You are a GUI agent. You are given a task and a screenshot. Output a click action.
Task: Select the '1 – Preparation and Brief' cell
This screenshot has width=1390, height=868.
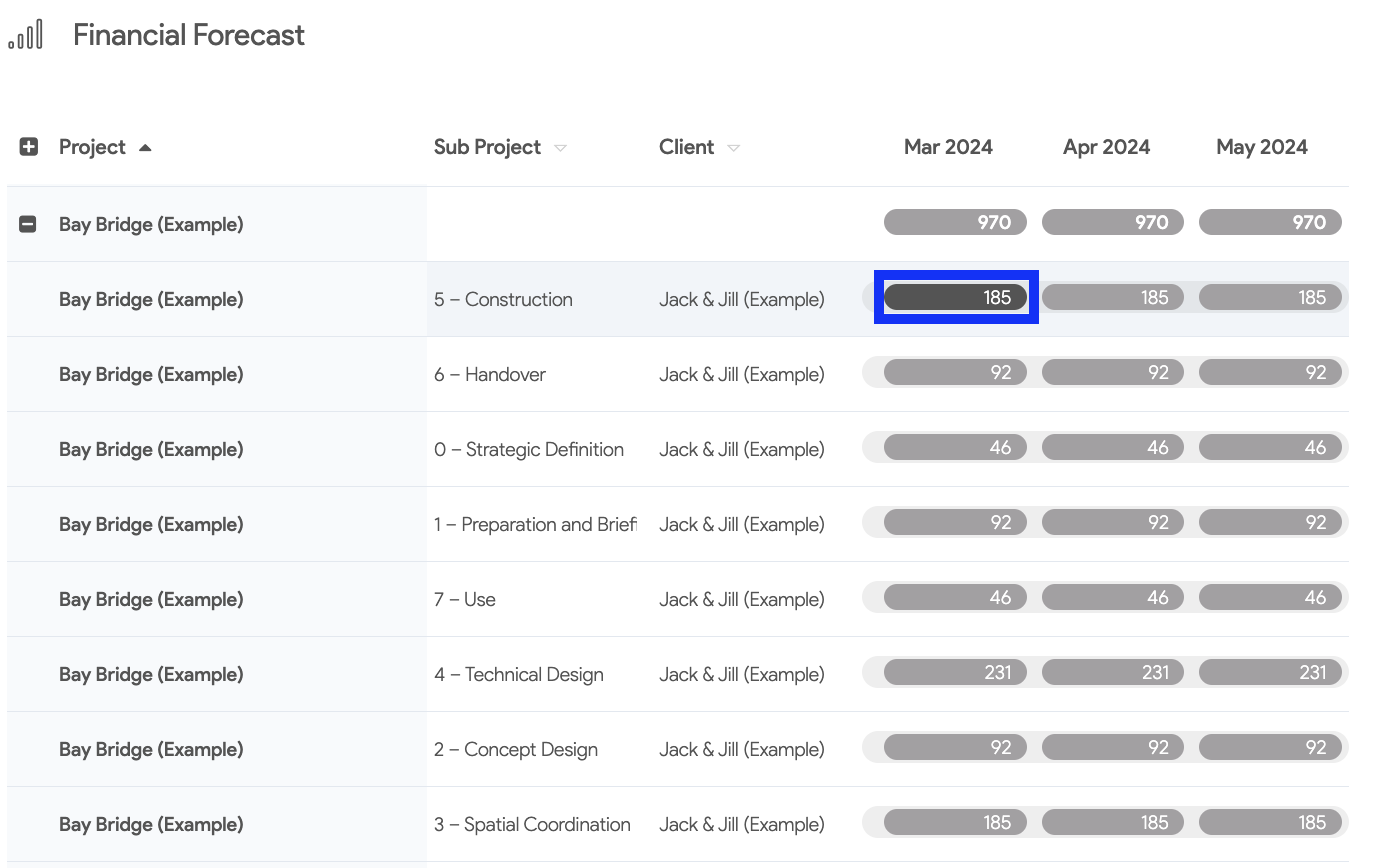(535, 524)
